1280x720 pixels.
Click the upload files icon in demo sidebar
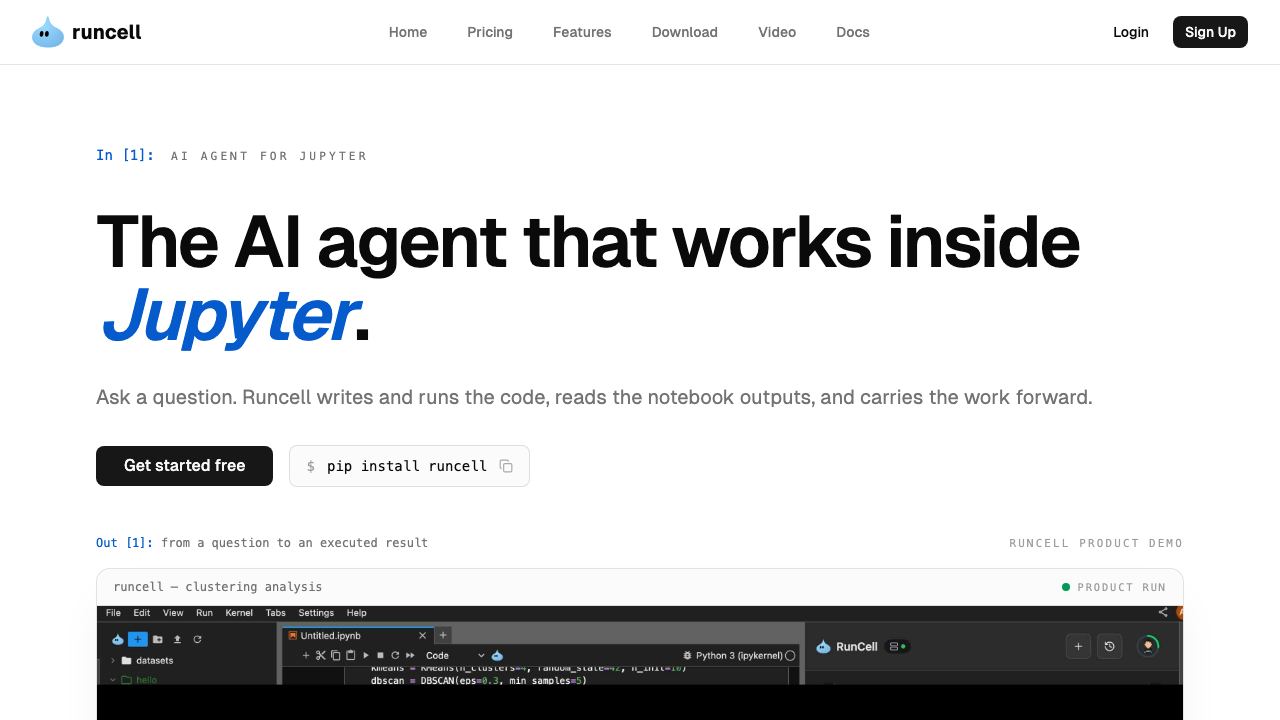click(x=177, y=639)
